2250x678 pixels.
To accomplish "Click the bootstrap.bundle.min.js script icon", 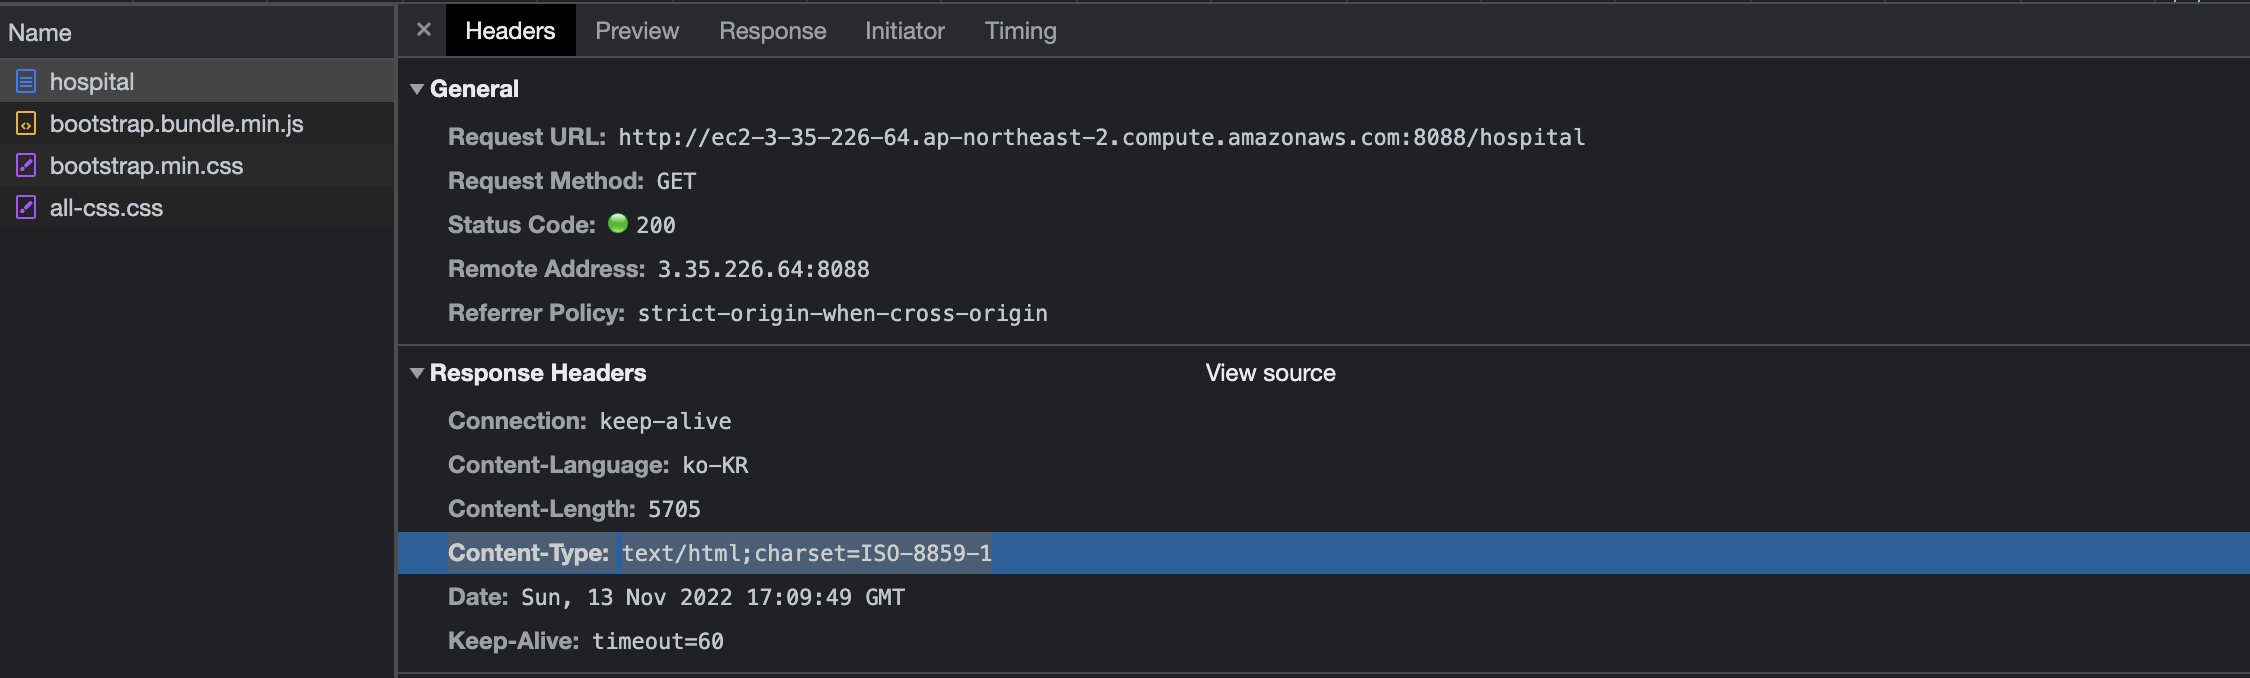I will [x=26, y=124].
